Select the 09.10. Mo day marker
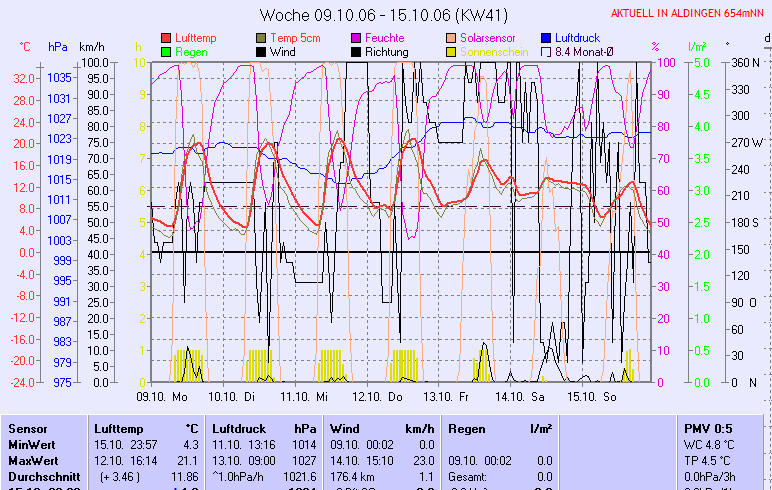 click(x=162, y=396)
